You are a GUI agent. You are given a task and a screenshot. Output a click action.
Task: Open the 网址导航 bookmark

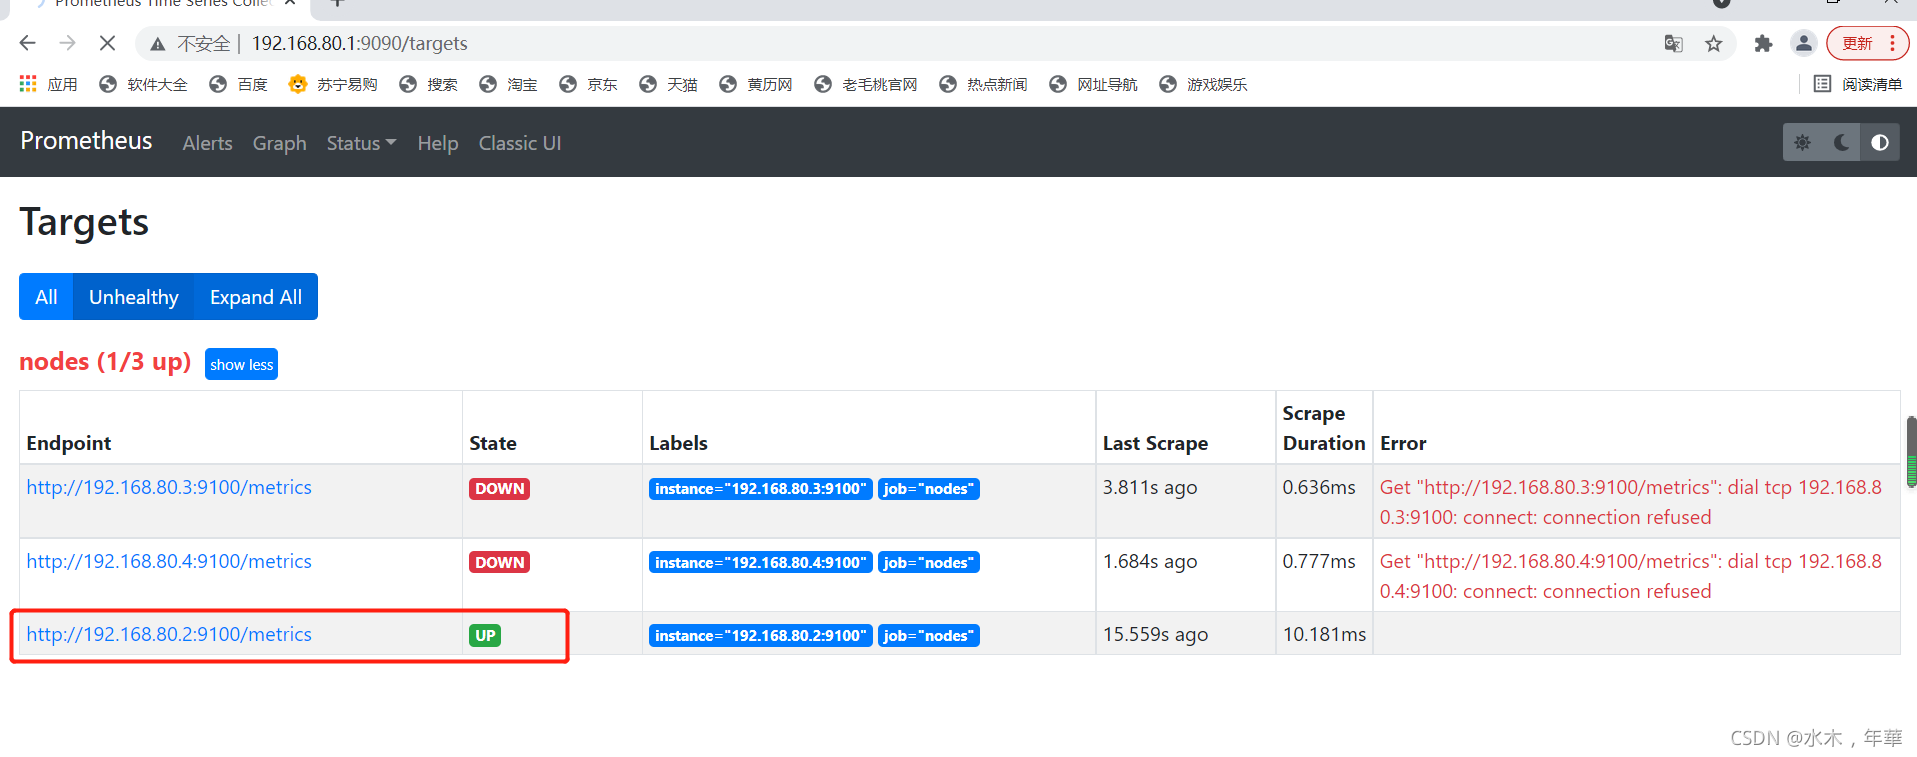(1093, 84)
